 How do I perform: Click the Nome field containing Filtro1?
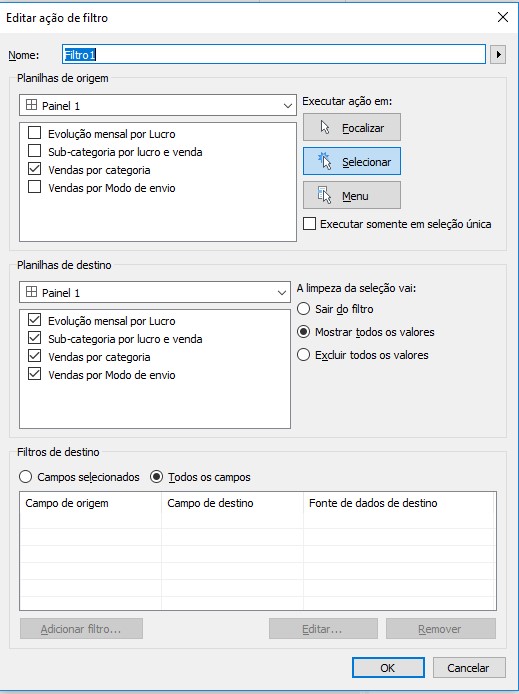pos(274,55)
